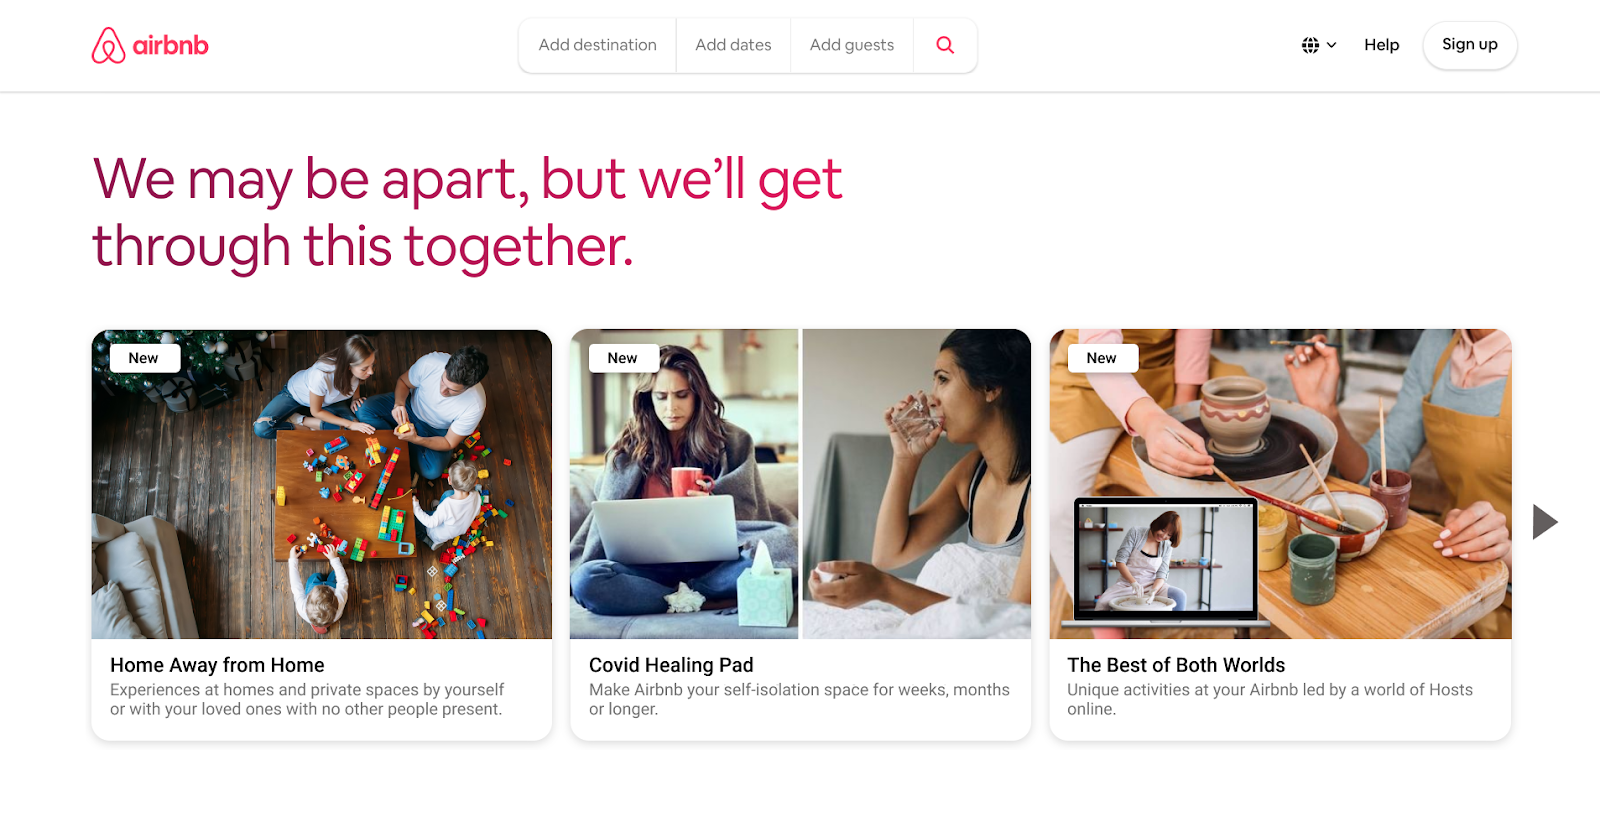Expand the chevron beside the globe icon

[1332, 45]
